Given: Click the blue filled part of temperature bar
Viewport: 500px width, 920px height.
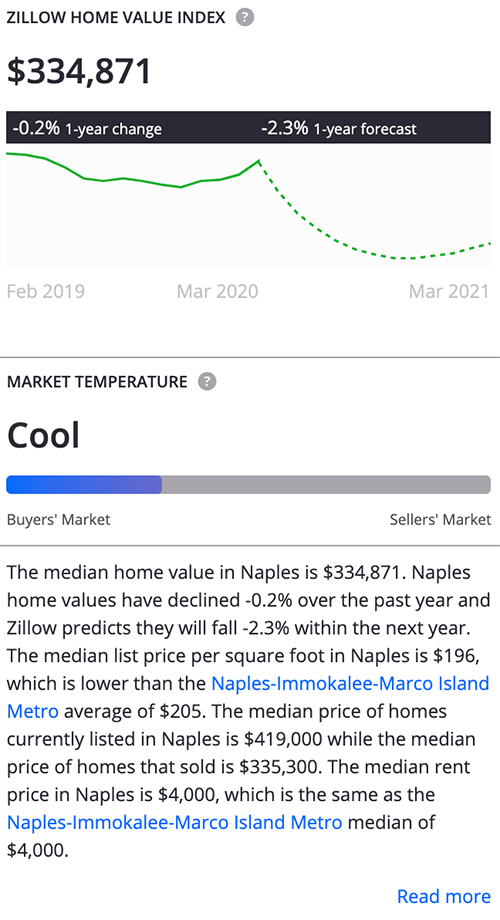Looking at the screenshot, I should coord(84,485).
